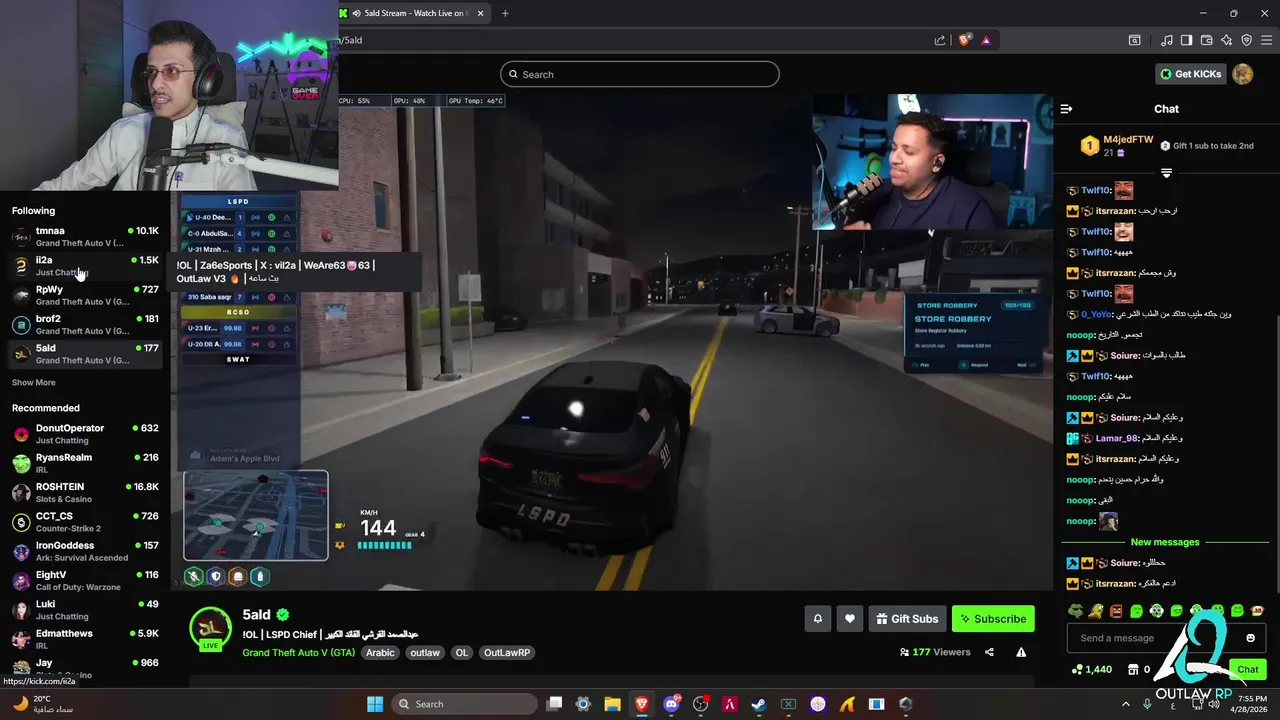Toggle the browser sidebar panel icon
The width and height of the screenshot is (1280, 720).
[1186, 40]
